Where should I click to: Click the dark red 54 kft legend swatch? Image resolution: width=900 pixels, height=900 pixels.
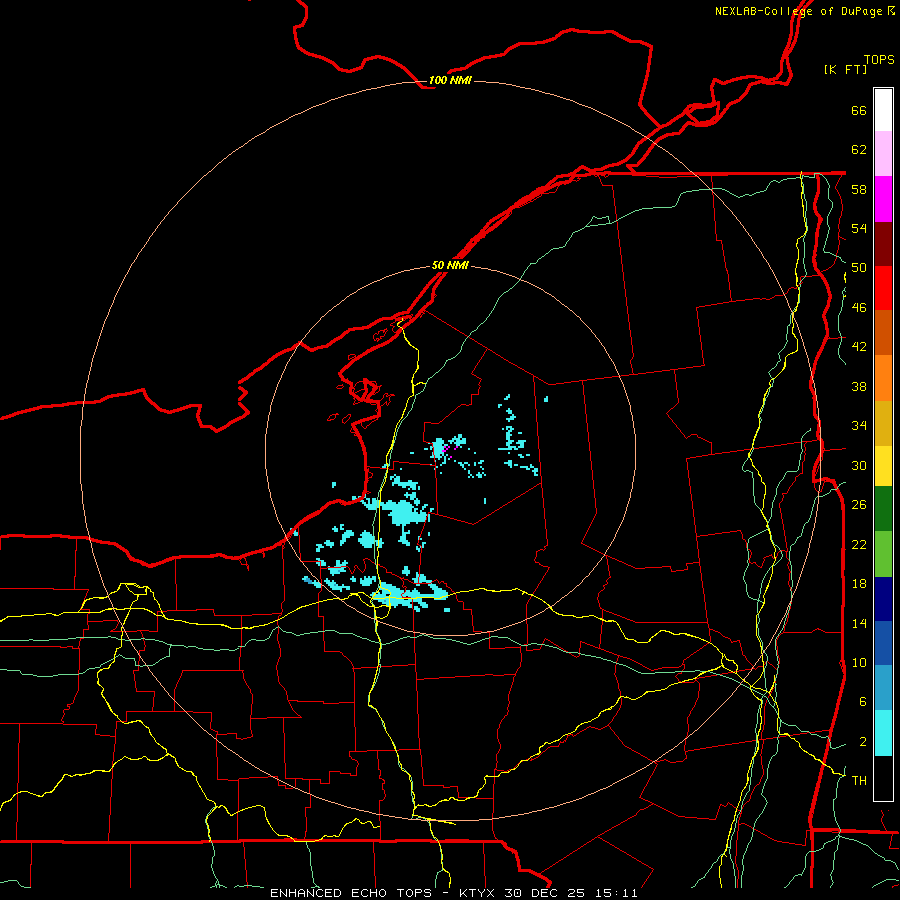[883, 243]
